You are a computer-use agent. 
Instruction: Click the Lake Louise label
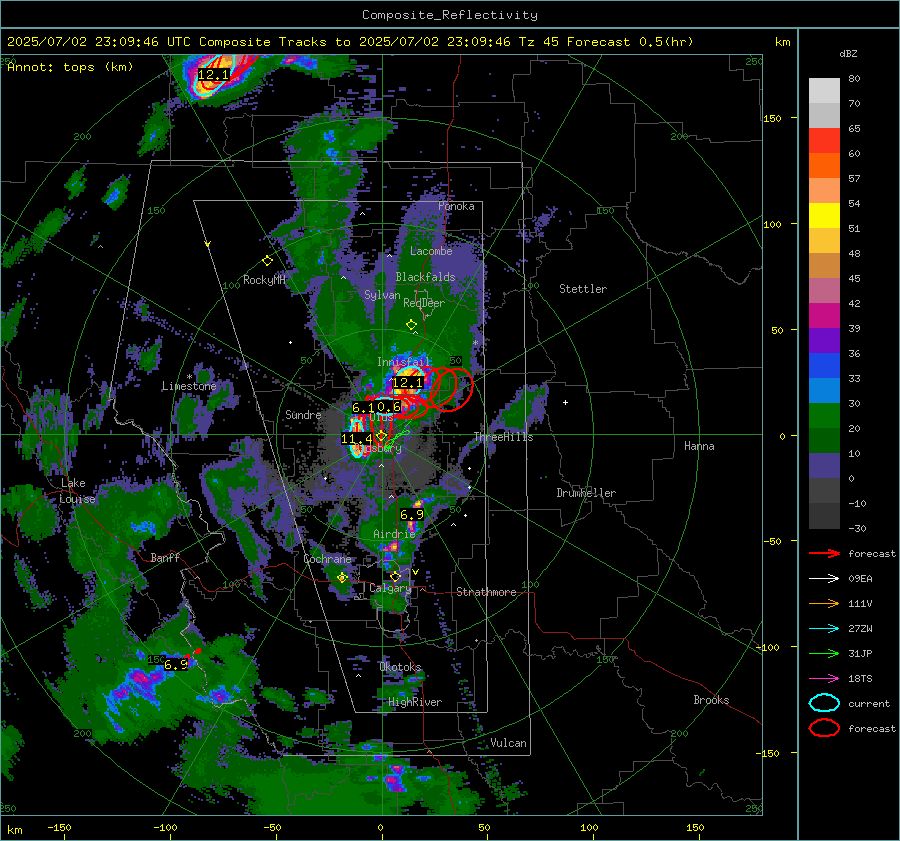click(77, 491)
